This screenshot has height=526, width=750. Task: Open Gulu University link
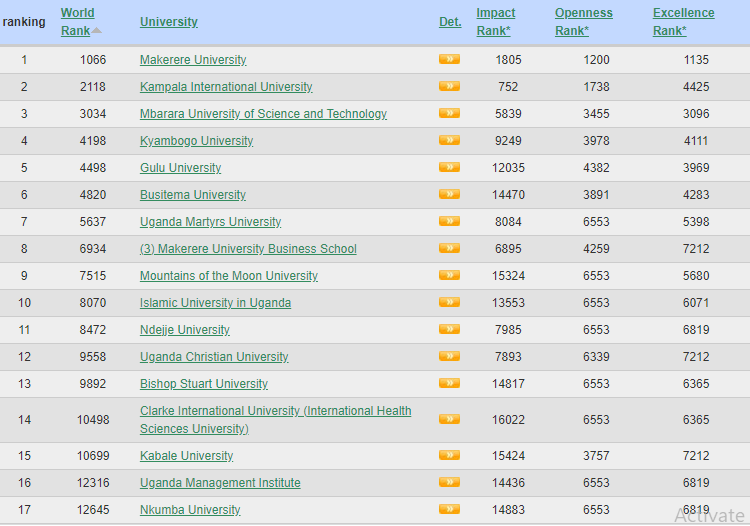pos(180,168)
